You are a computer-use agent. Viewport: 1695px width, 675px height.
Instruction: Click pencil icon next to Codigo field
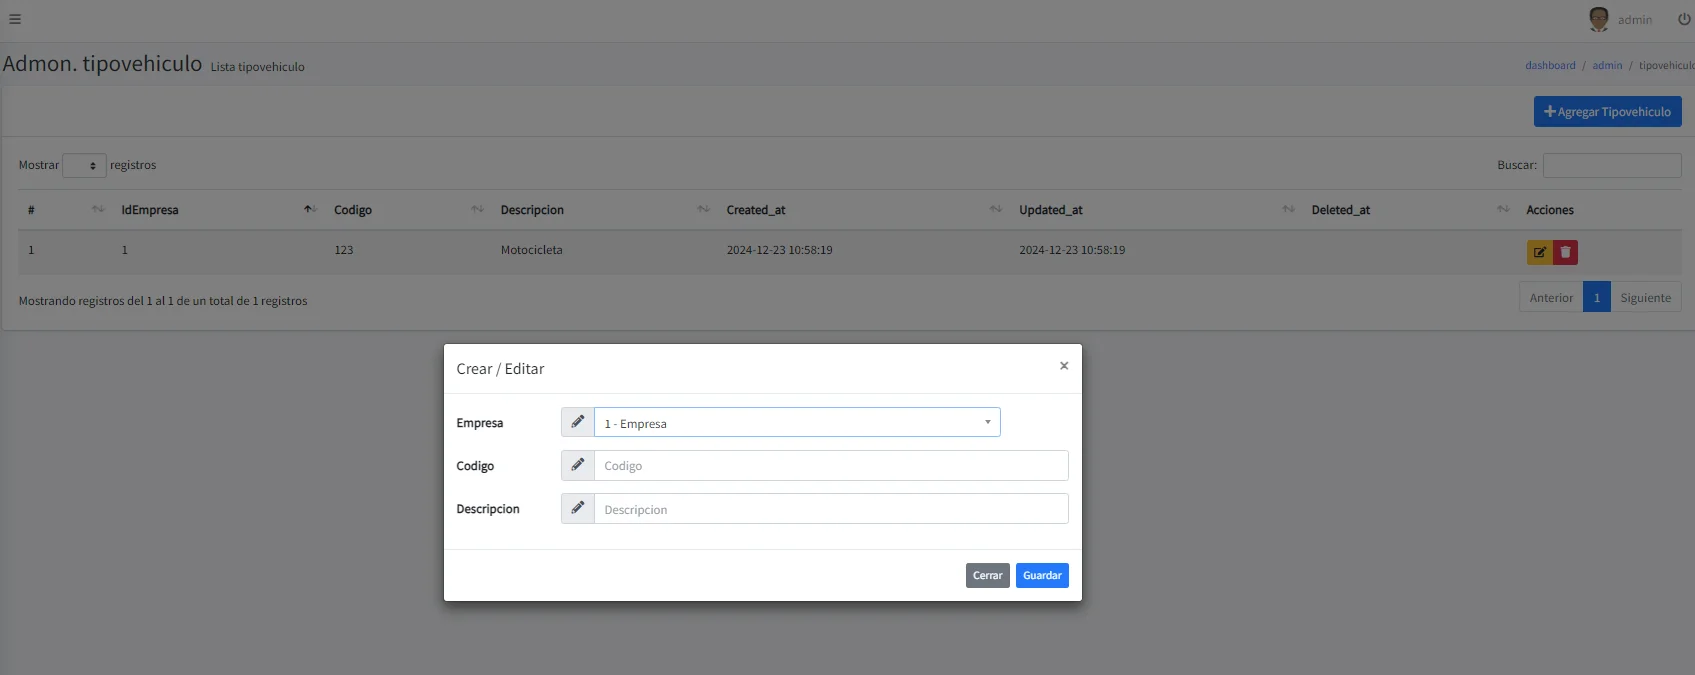click(x=578, y=465)
